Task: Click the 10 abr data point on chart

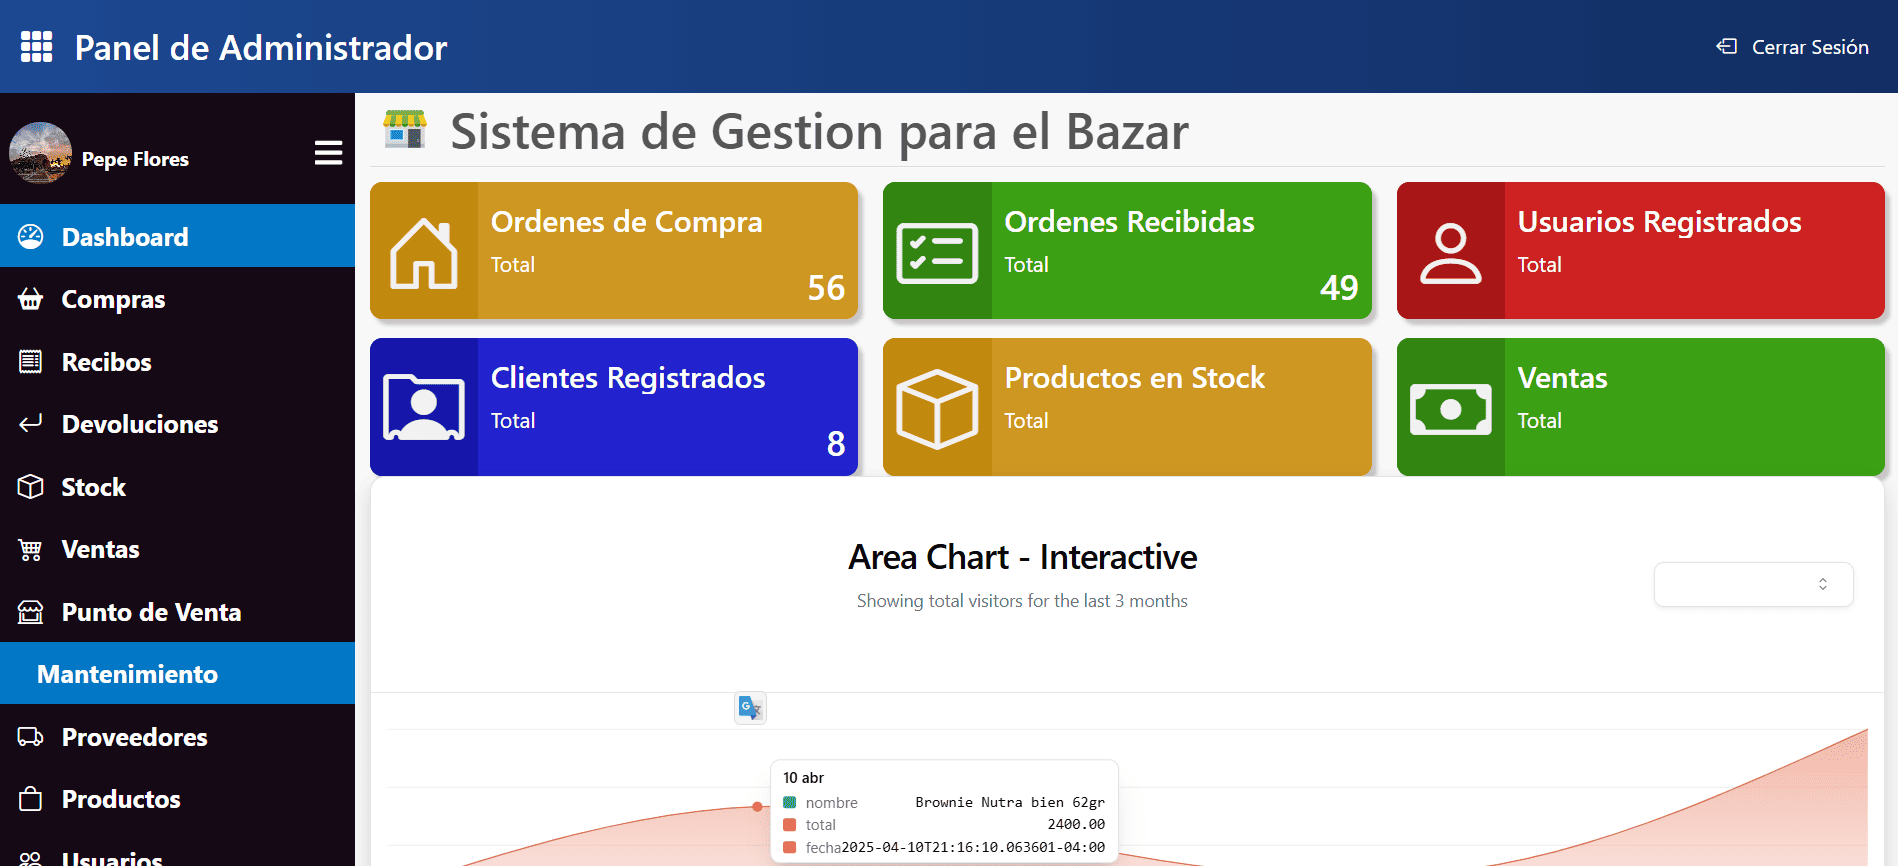Action: (757, 806)
